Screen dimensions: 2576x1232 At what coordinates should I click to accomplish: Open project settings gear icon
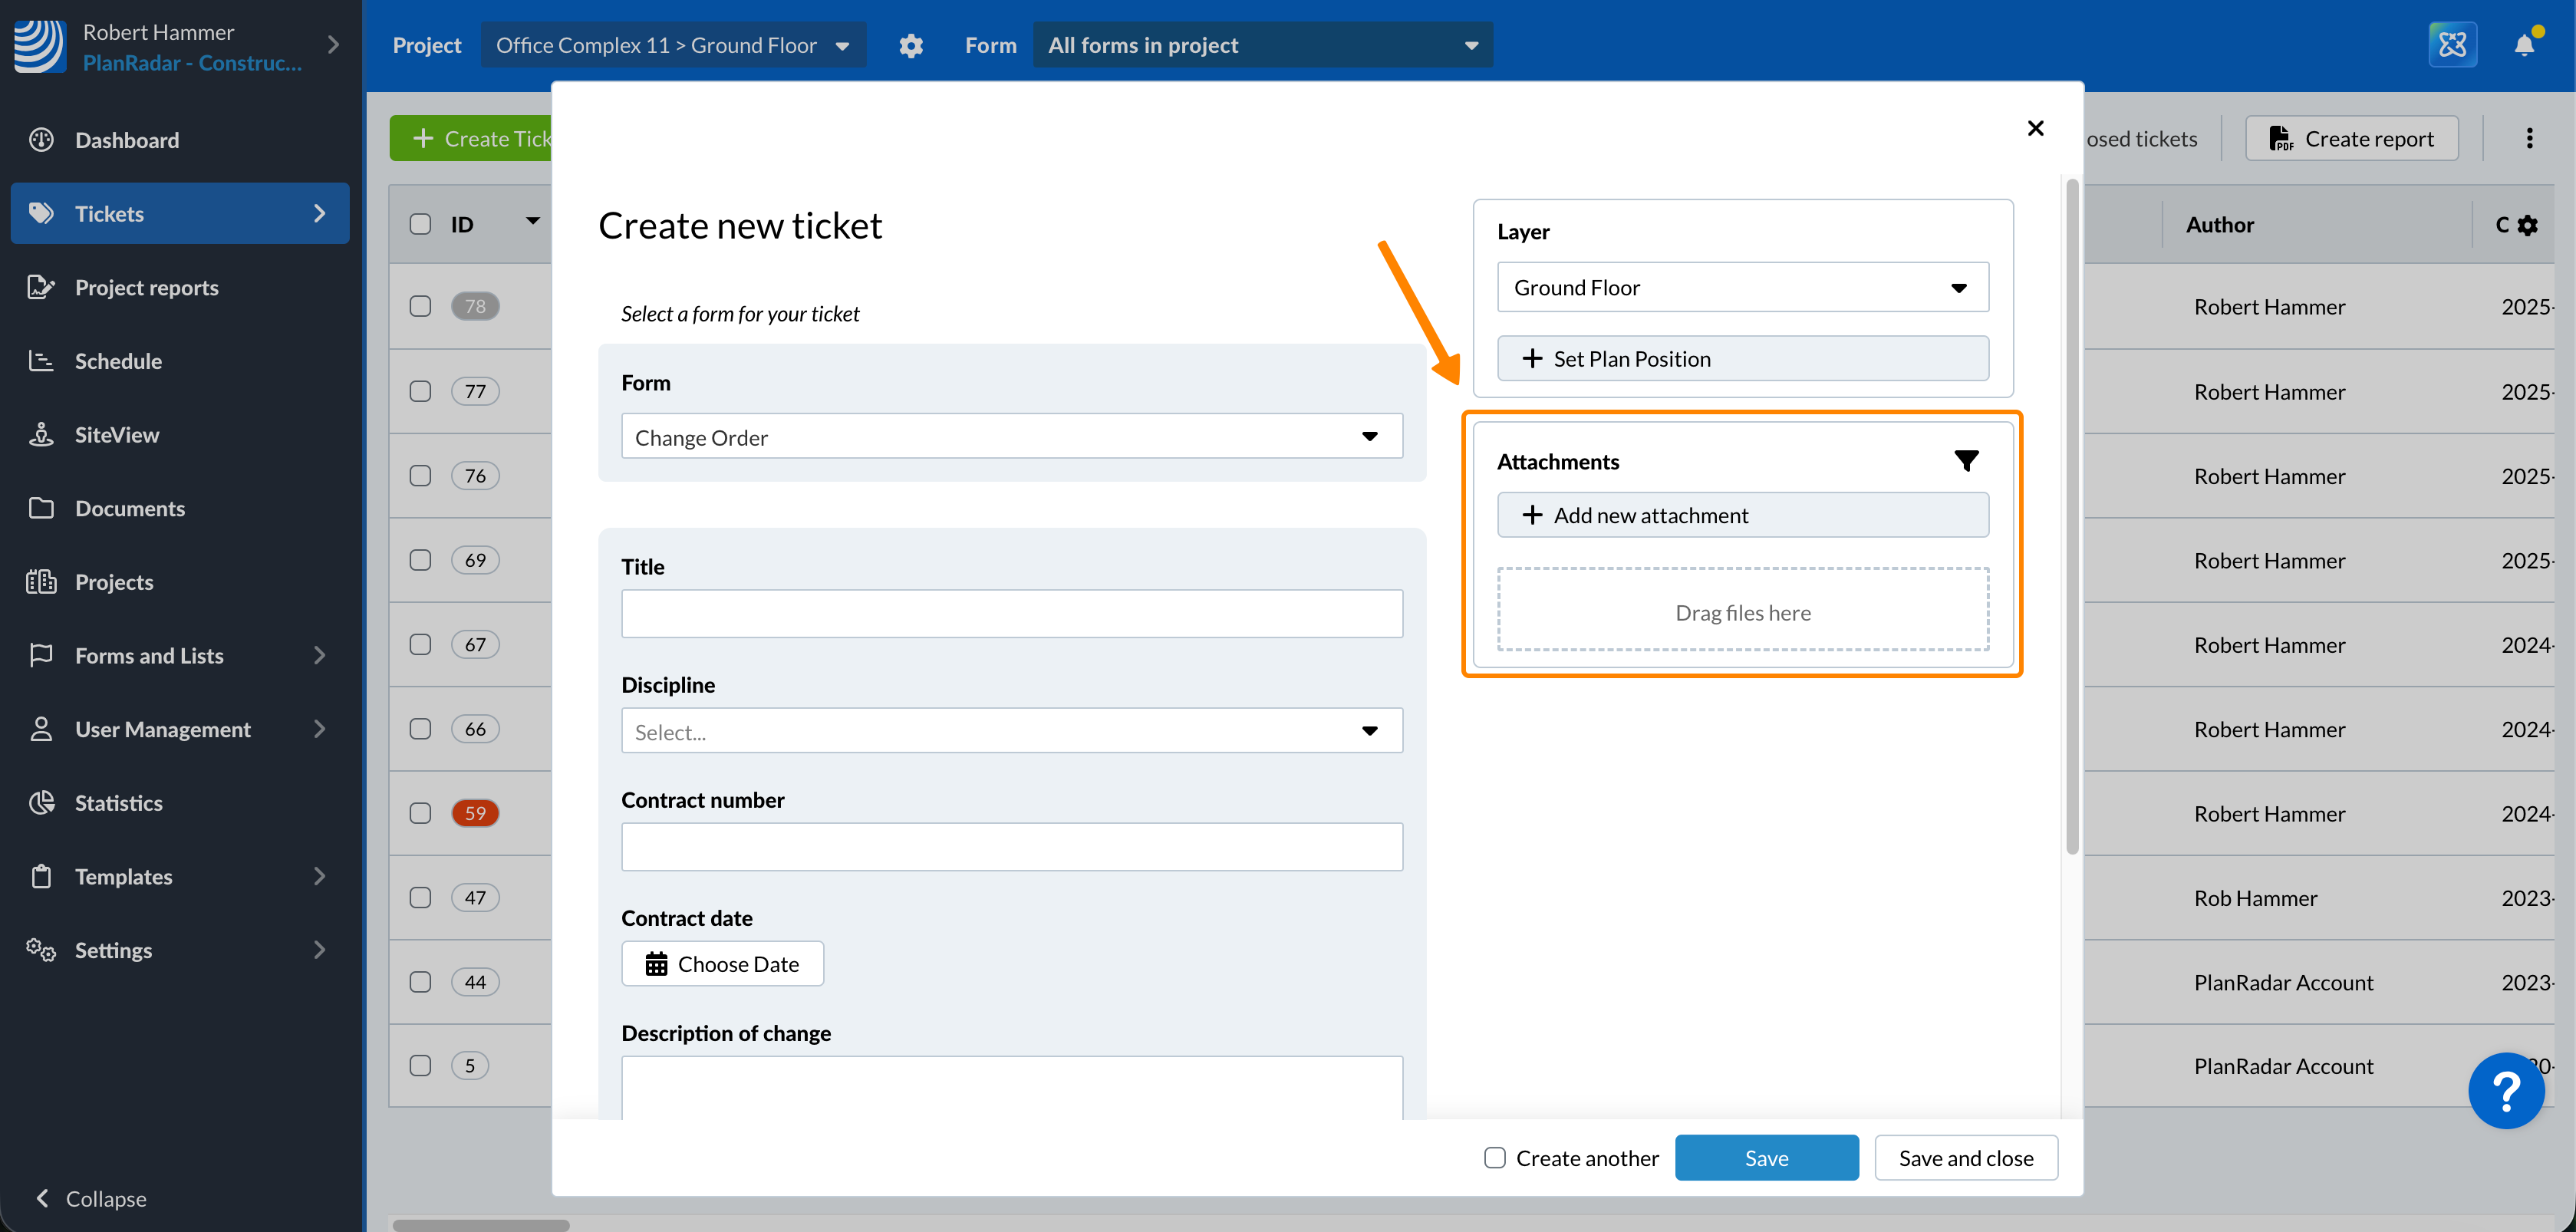coord(910,45)
